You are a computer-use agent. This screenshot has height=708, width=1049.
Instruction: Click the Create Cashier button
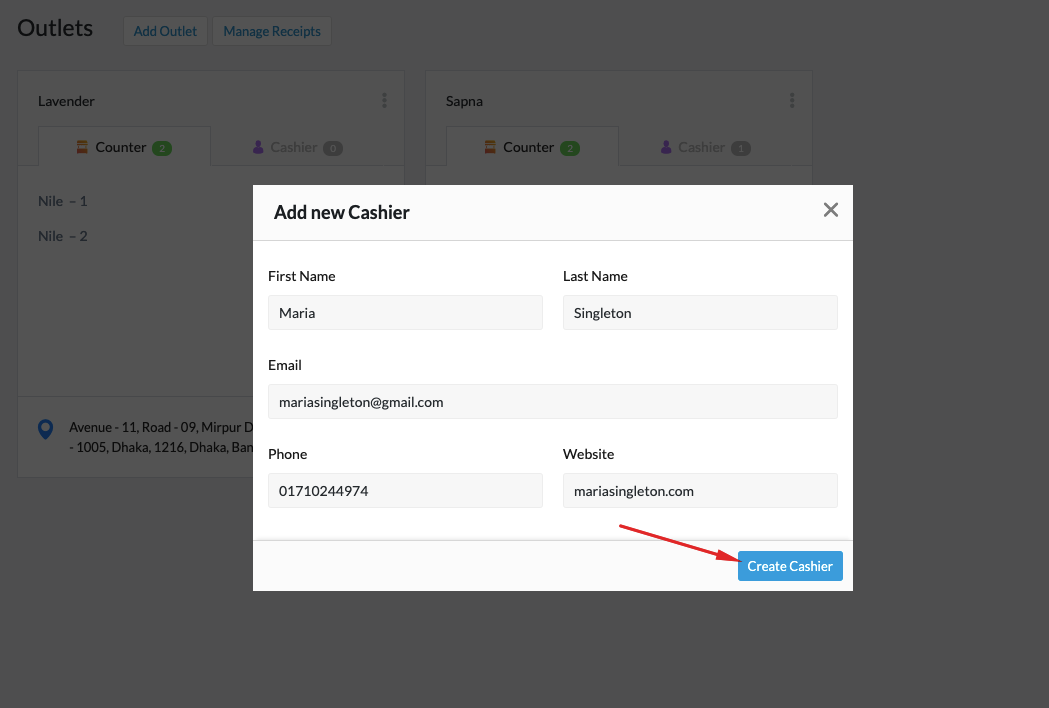[790, 565]
